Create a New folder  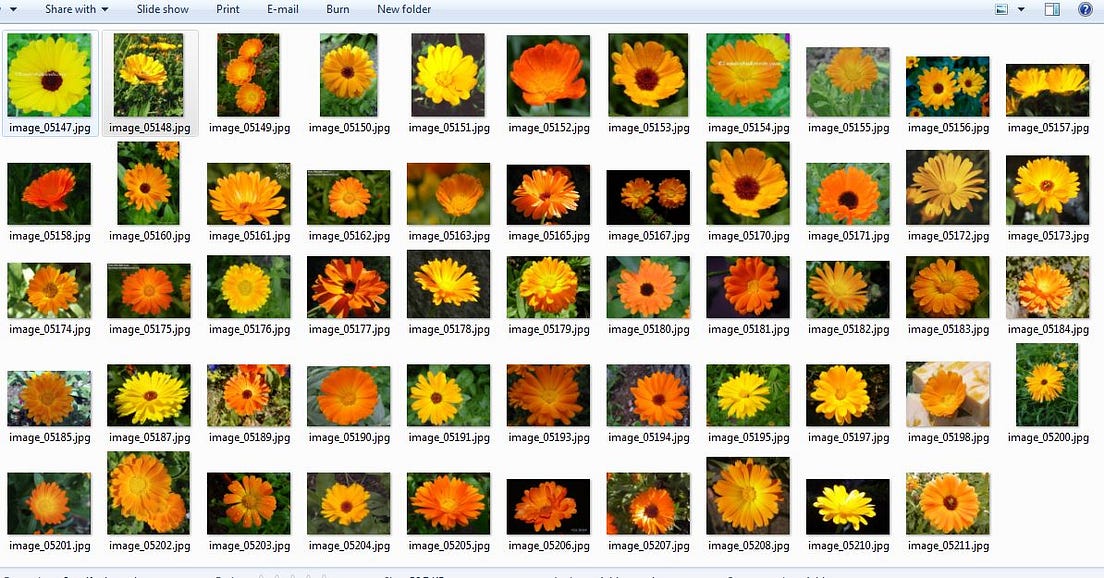[x=404, y=9]
